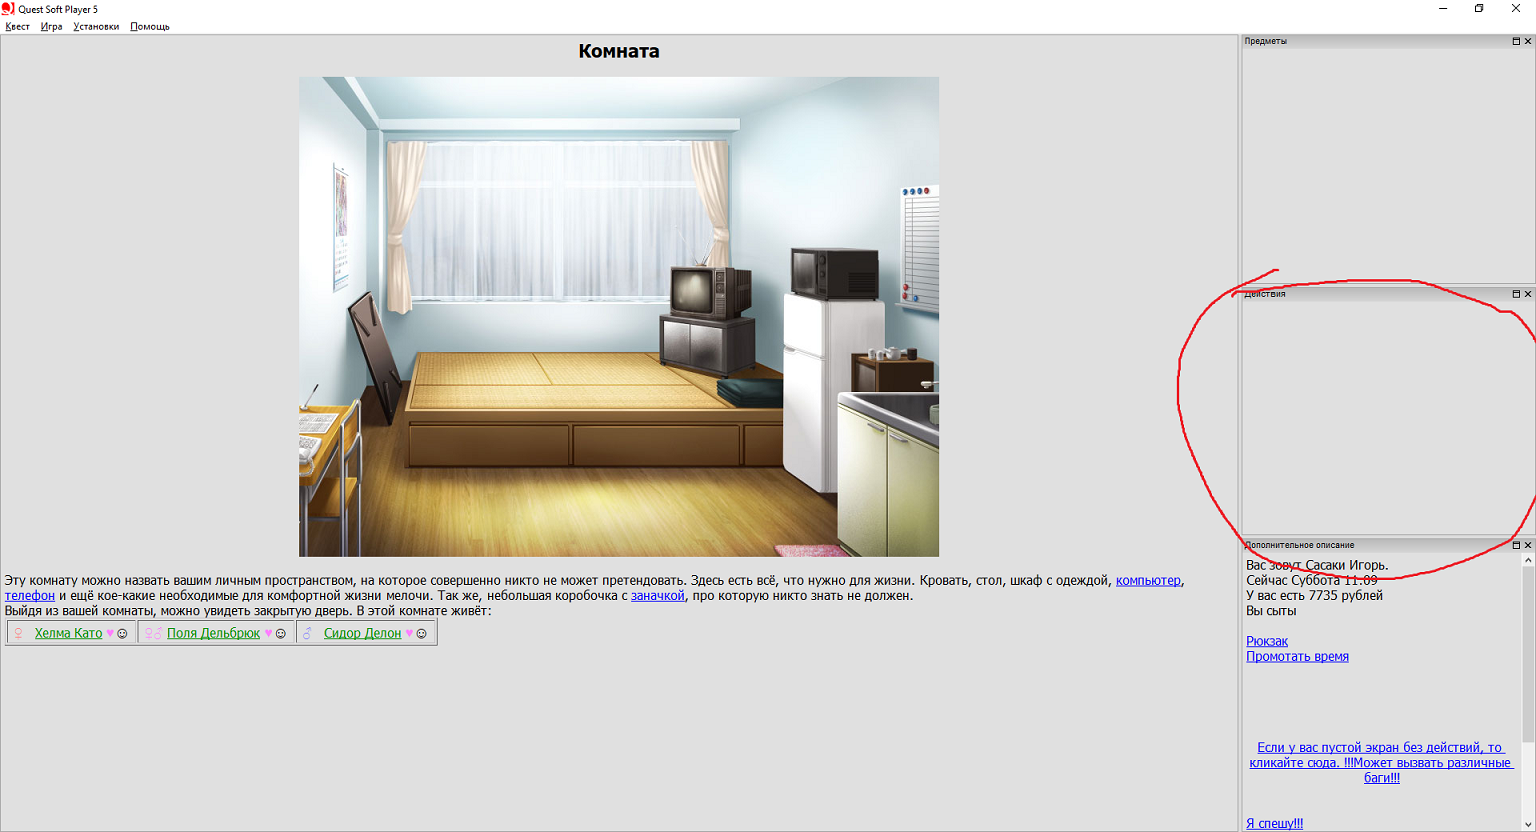The height and width of the screenshot is (832, 1536).
Task: Click the smiley icon beside Поля Дельбрюк
Action: [x=281, y=633]
